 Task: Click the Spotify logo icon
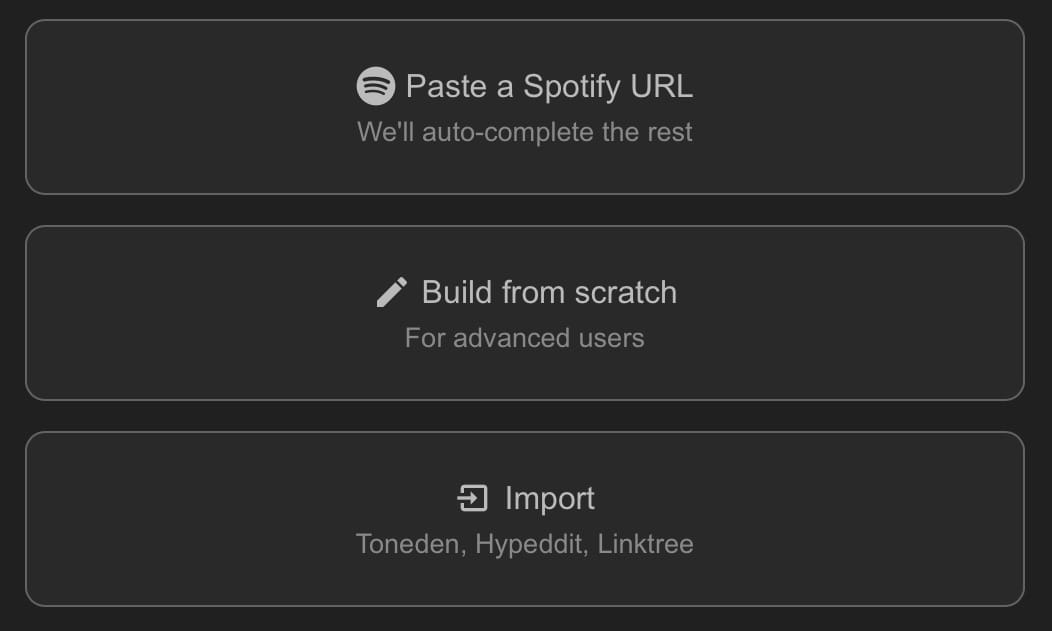(x=375, y=86)
